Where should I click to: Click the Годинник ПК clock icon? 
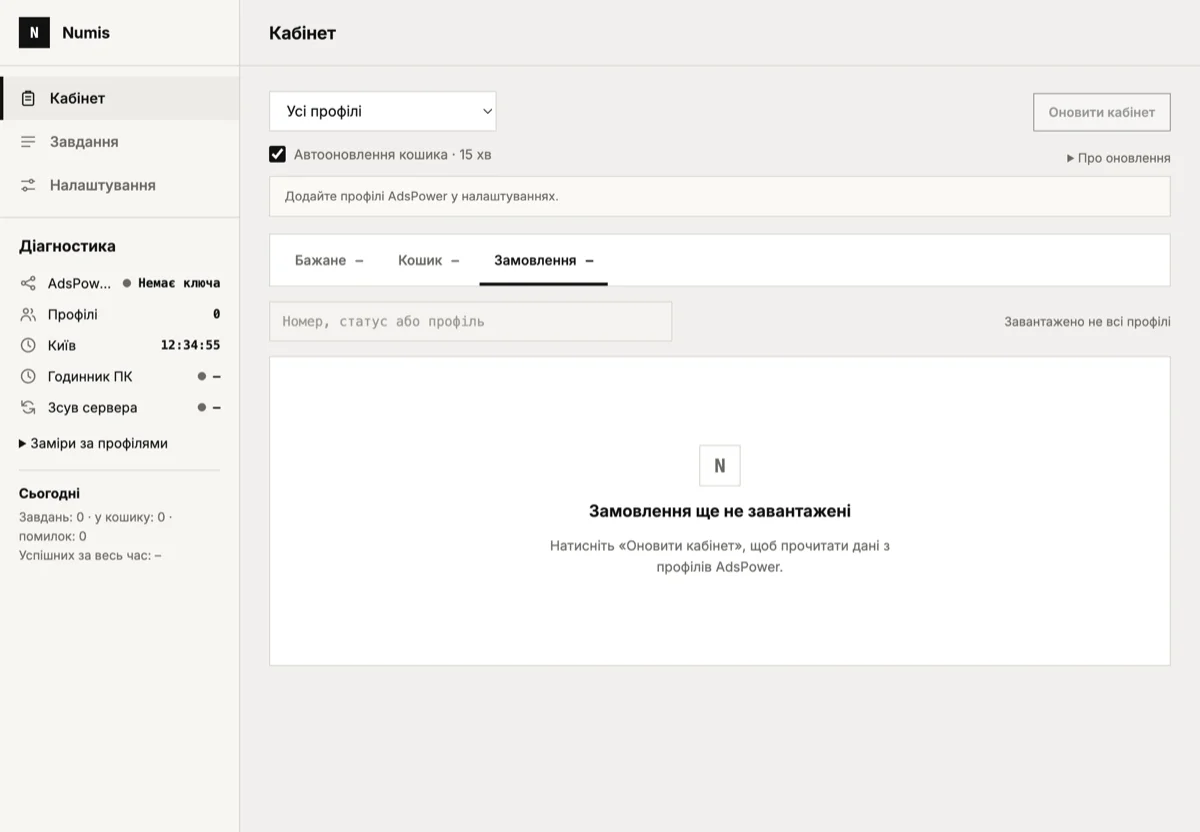coord(28,376)
